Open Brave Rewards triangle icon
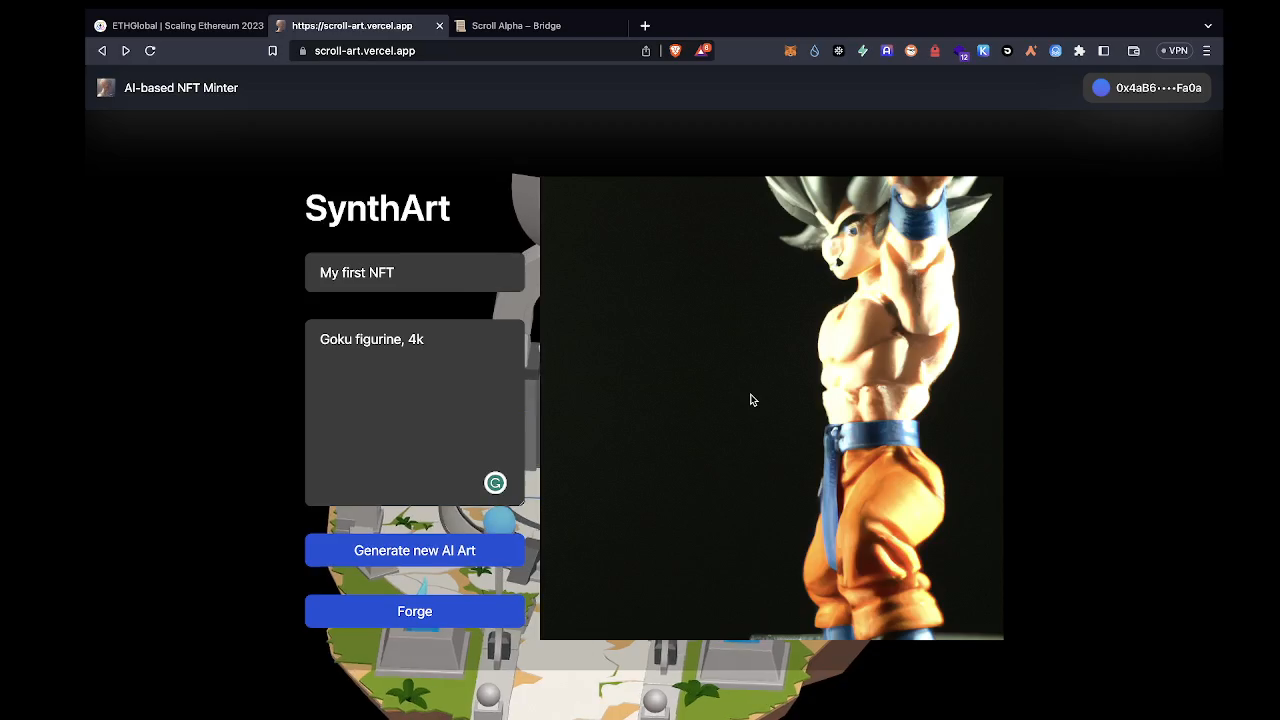This screenshot has width=1280, height=720. [x=703, y=50]
